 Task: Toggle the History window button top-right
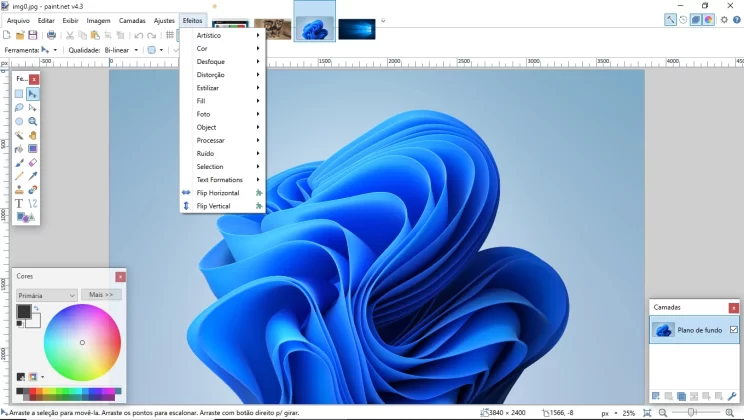click(x=683, y=19)
